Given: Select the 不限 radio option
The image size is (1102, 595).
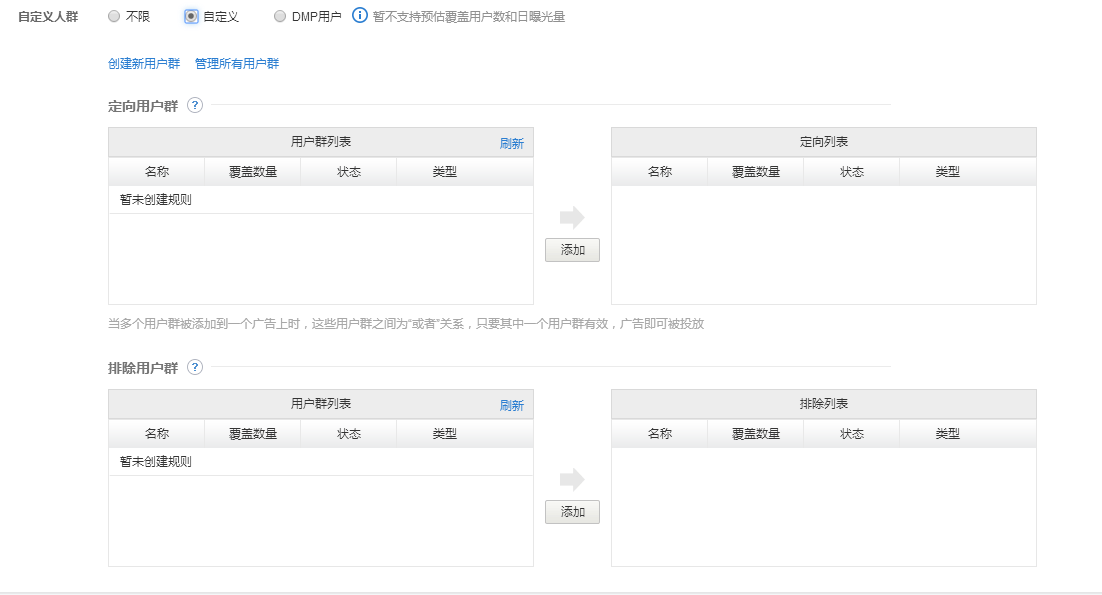Looking at the screenshot, I should click(x=113, y=17).
